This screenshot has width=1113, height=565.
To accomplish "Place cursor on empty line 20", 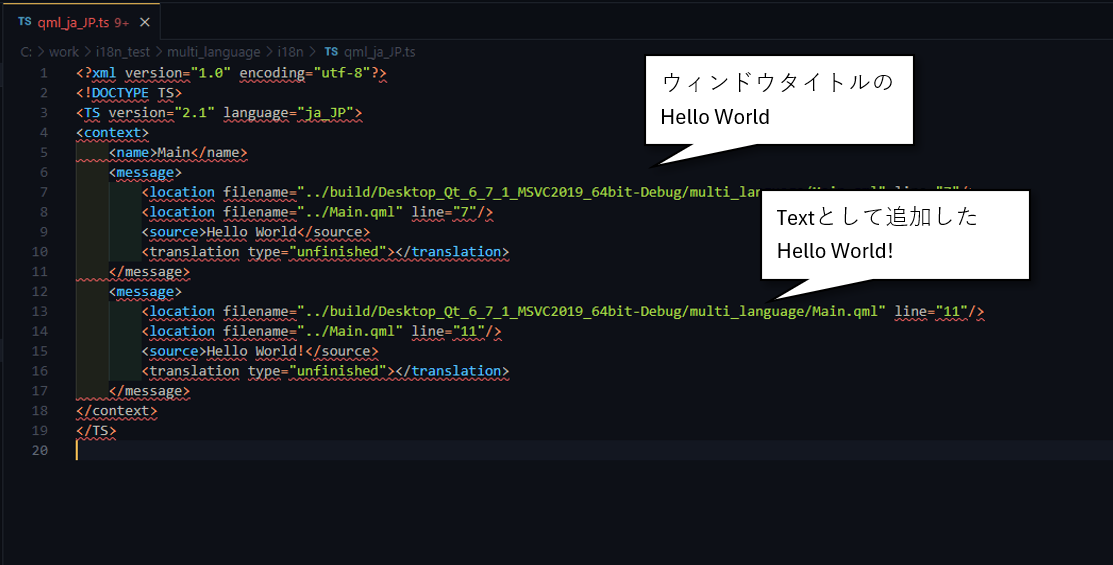I will click(x=300, y=450).
